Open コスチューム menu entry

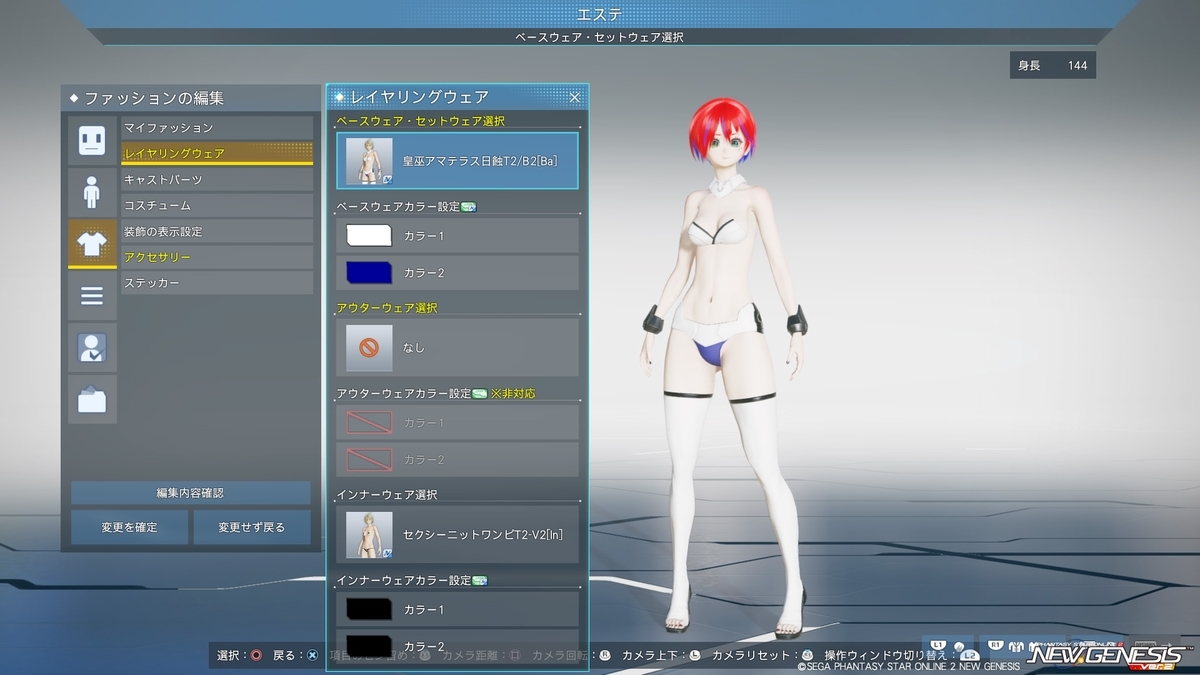point(217,206)
